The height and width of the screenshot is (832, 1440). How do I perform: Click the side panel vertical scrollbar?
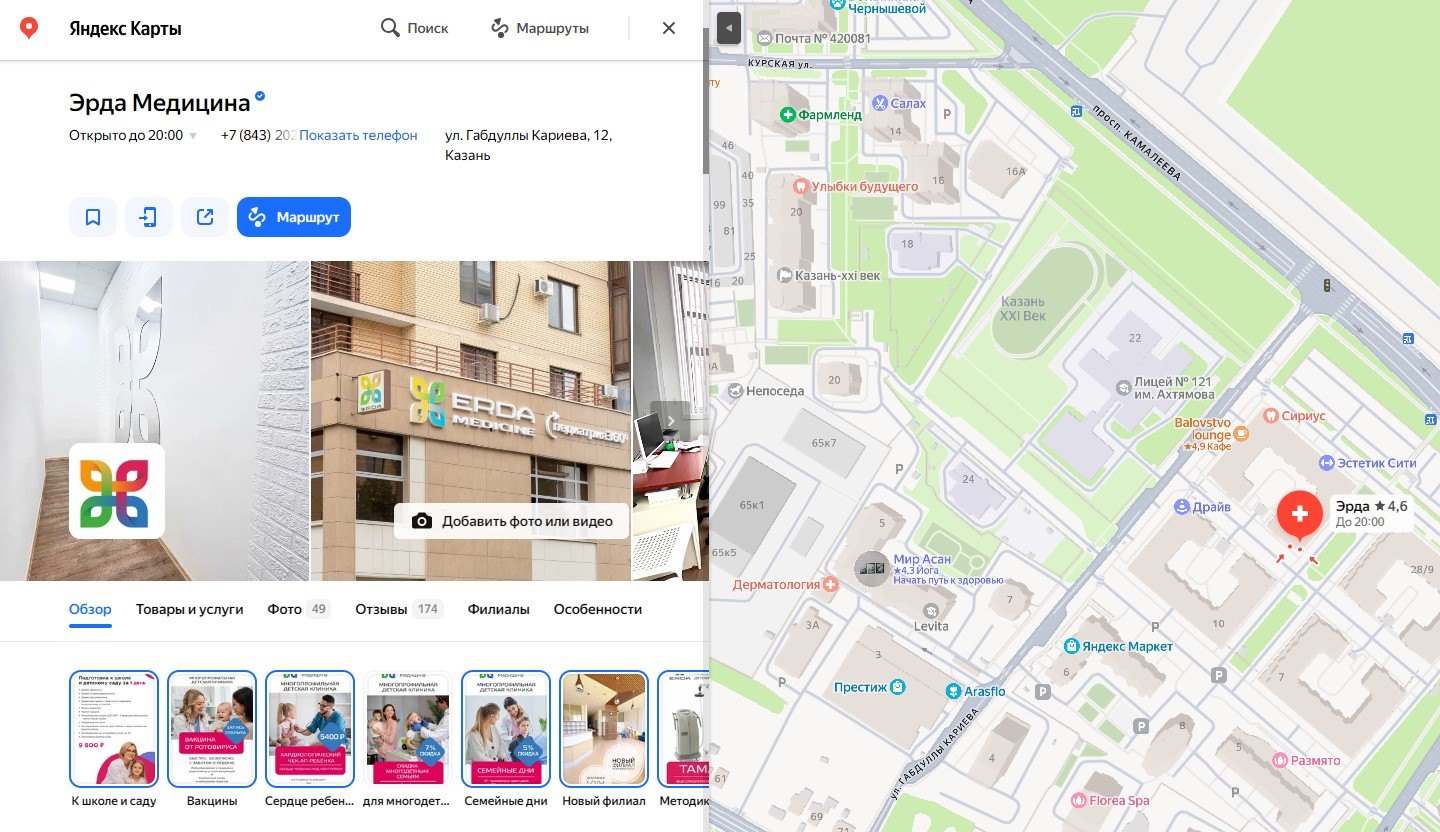pos(706,100)
